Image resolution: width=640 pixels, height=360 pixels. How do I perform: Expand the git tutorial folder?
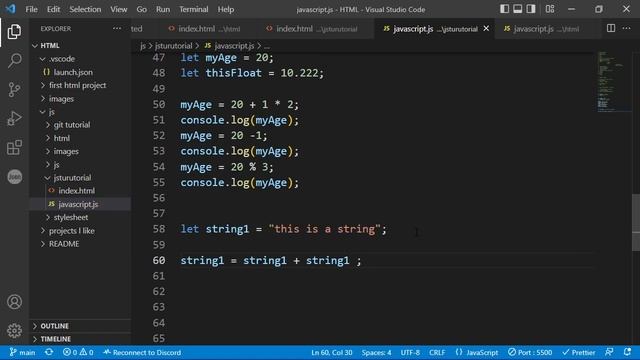(x=72, y=125)
